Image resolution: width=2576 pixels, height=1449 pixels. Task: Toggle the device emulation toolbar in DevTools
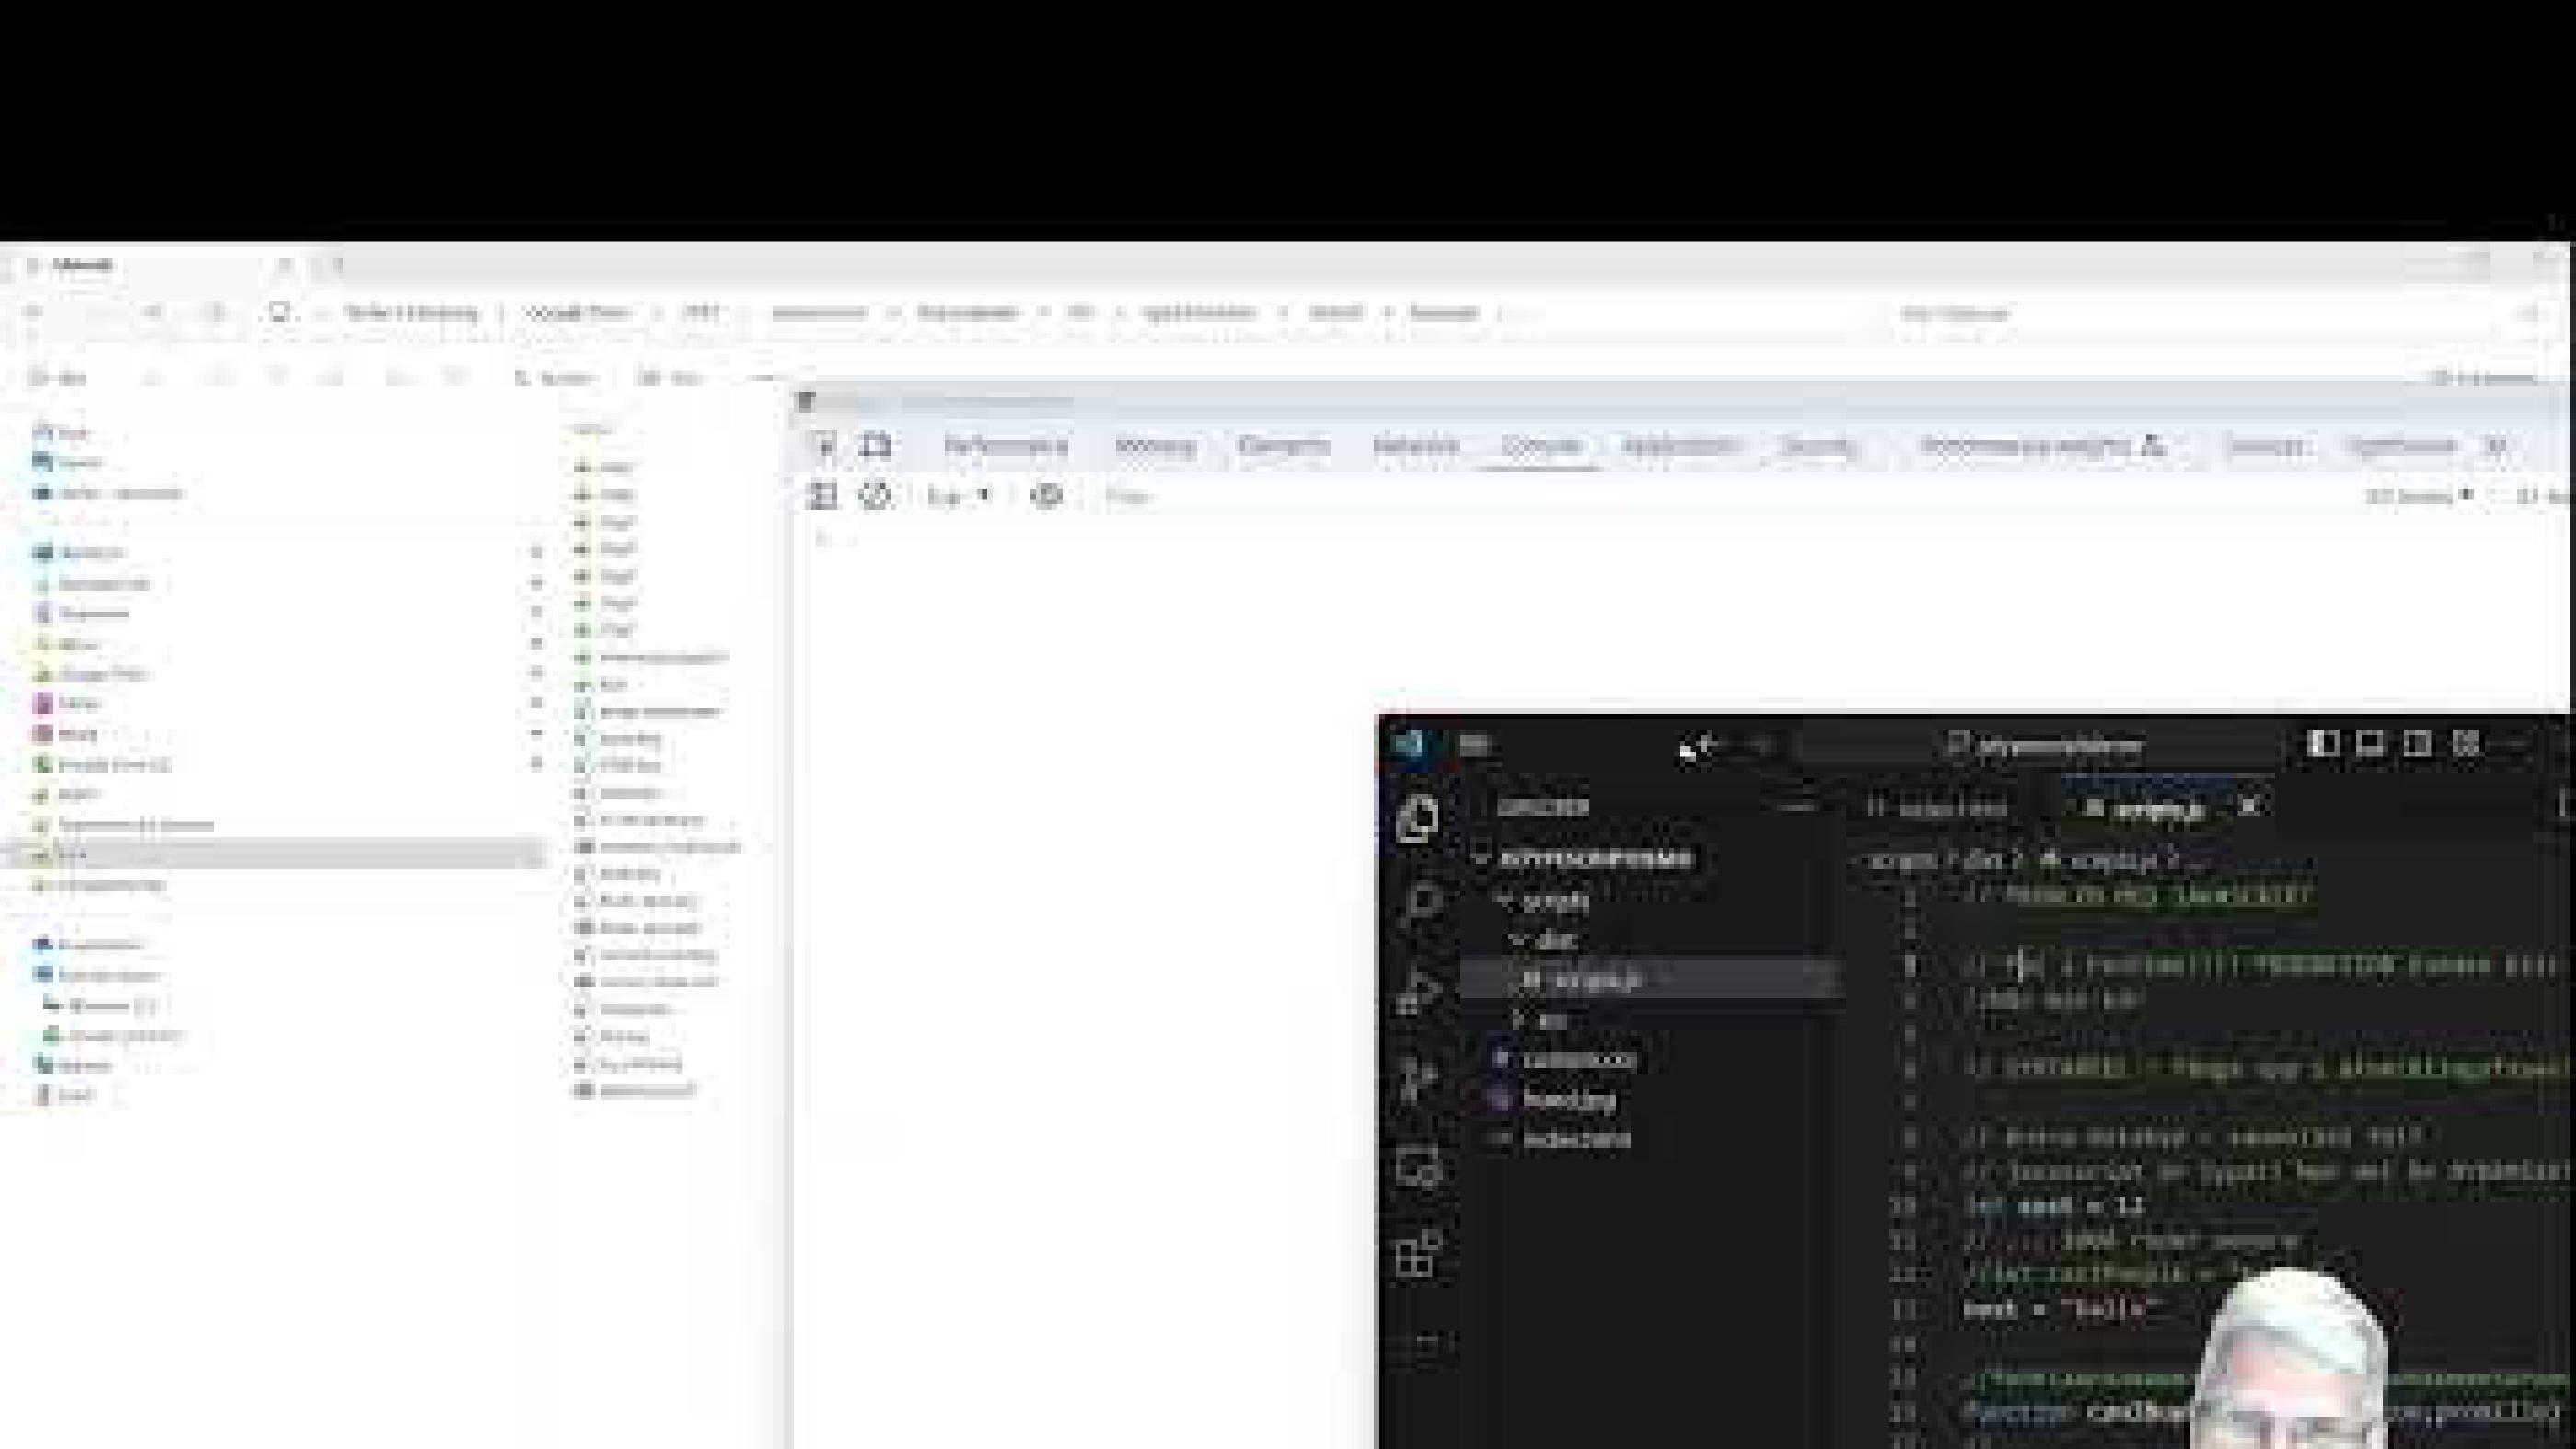[x=876, y=447]
